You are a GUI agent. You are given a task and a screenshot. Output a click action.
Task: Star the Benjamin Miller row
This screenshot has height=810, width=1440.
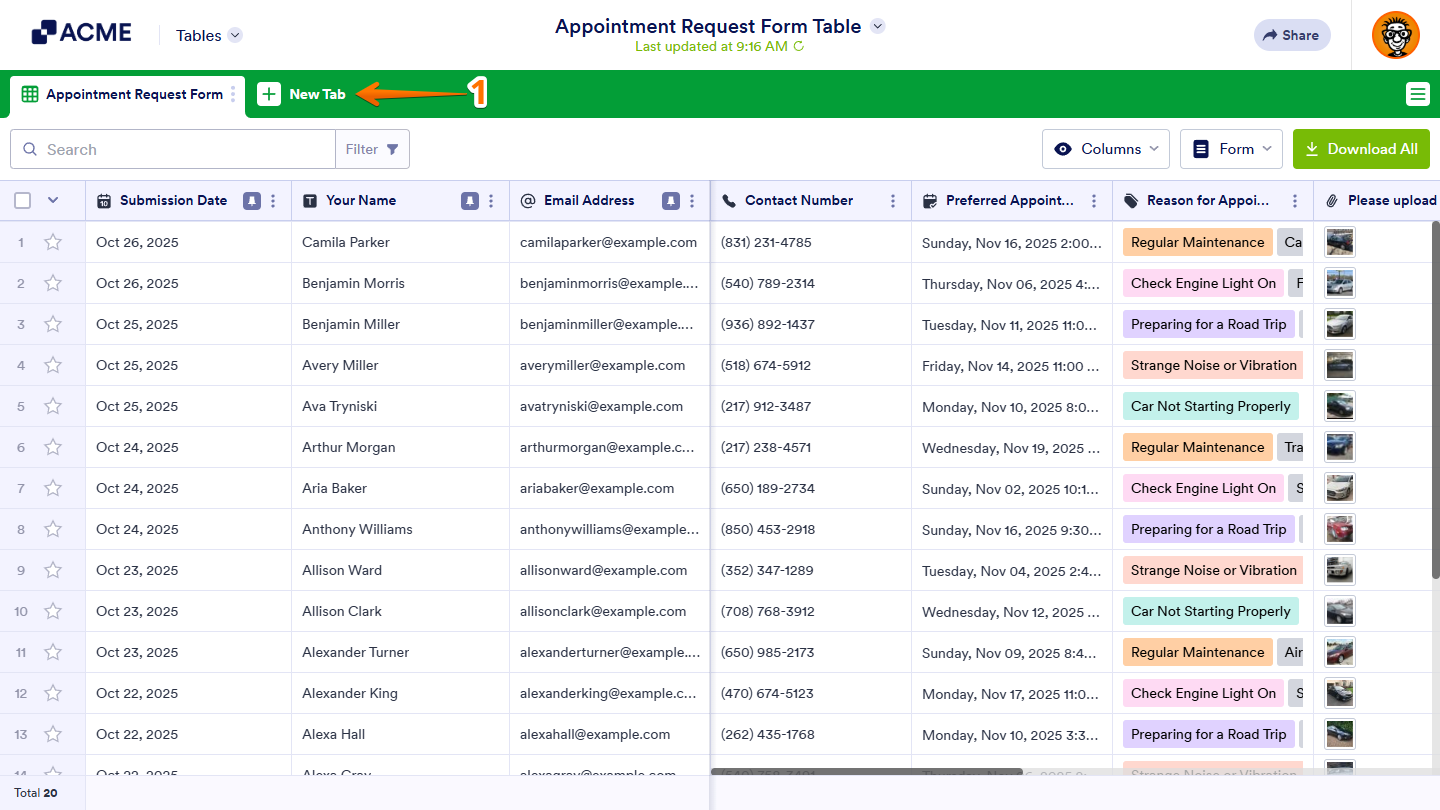[53, 324]
